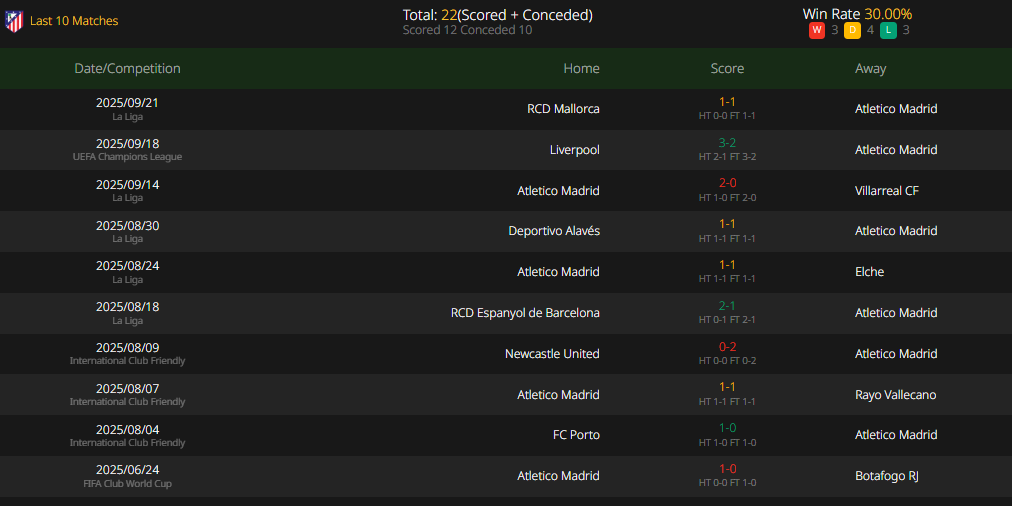
Task: Open Elche team link
Action: 869,272
